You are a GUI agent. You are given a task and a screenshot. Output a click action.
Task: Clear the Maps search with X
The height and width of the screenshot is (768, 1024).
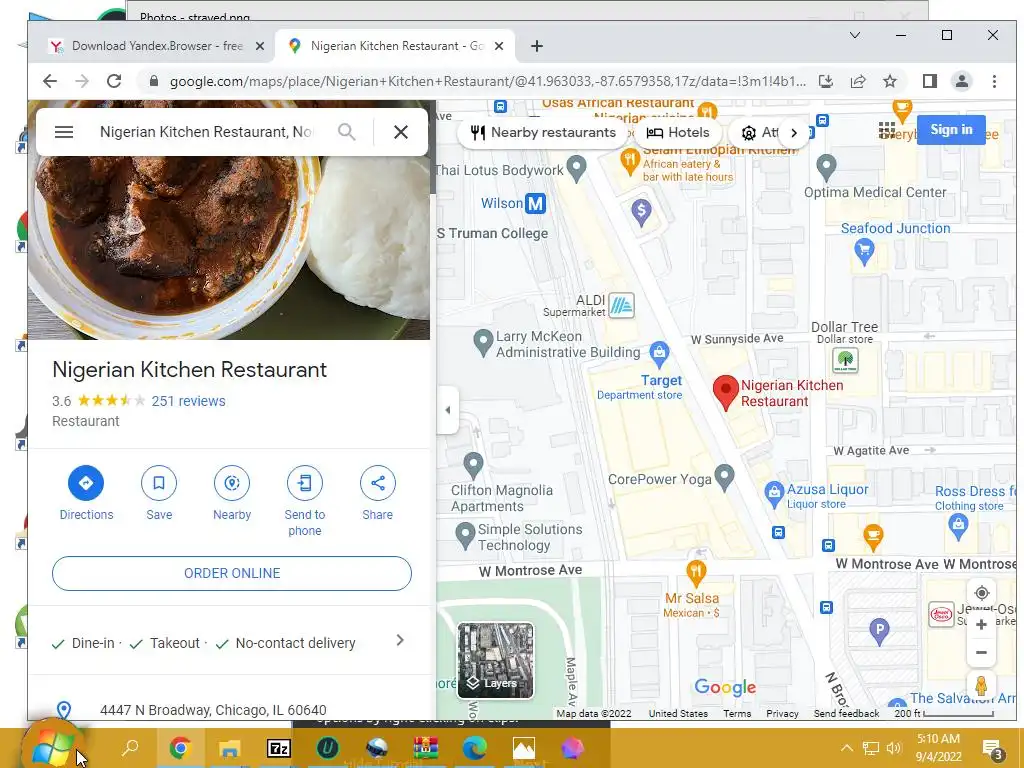pyautogui.click(x=401, y=132)
